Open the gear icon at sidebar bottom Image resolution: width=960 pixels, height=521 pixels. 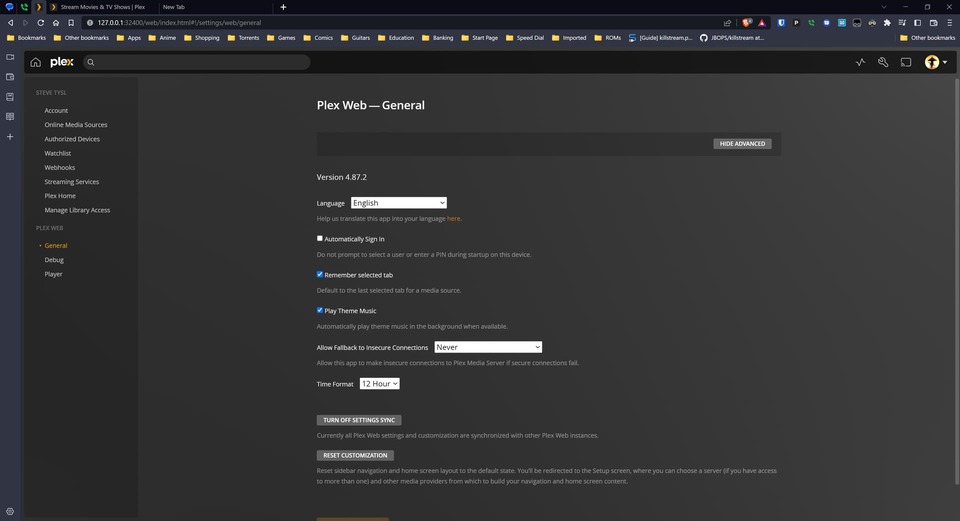[10, 511]
